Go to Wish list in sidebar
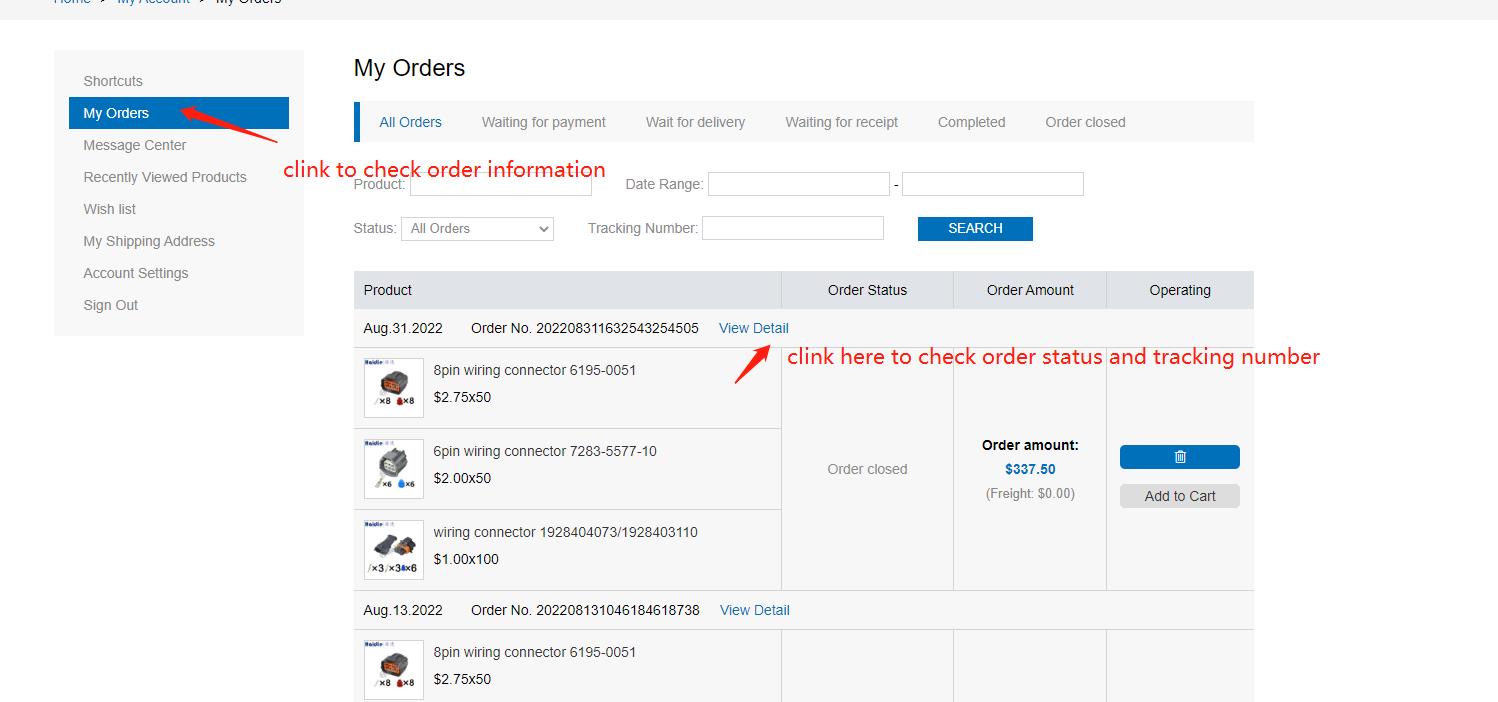Image resolution: width=1498 pixels, height=702 pixels. pos(110,209)
